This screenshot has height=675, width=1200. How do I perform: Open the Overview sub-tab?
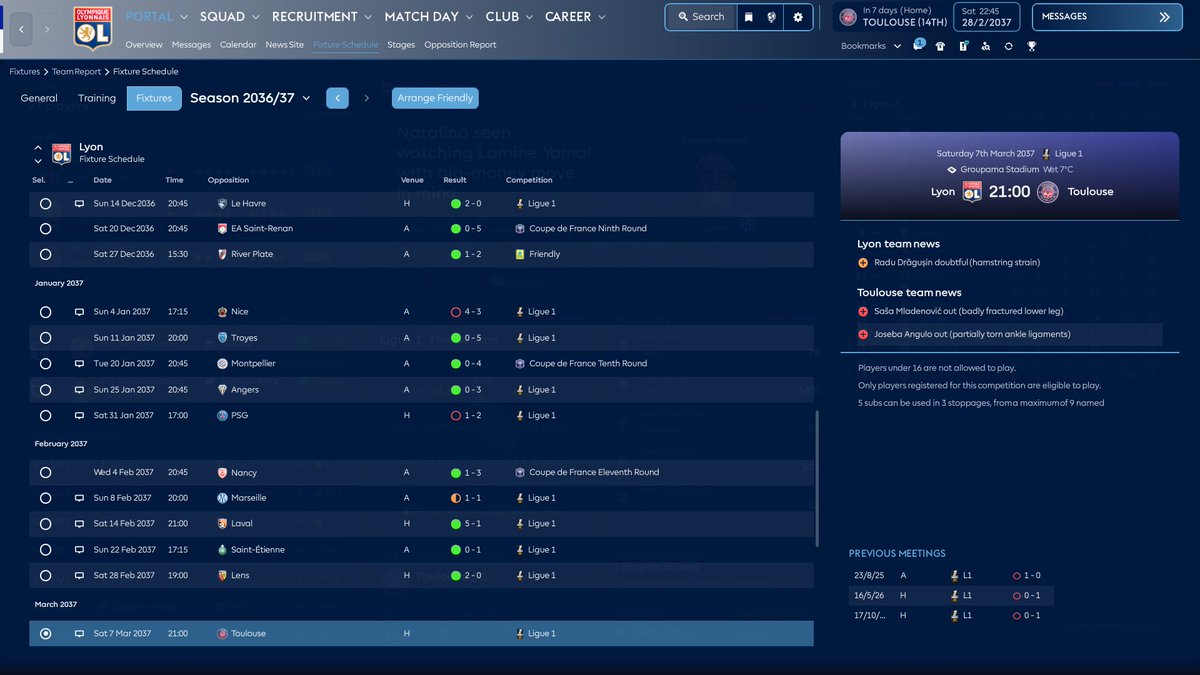coord(144,45)
